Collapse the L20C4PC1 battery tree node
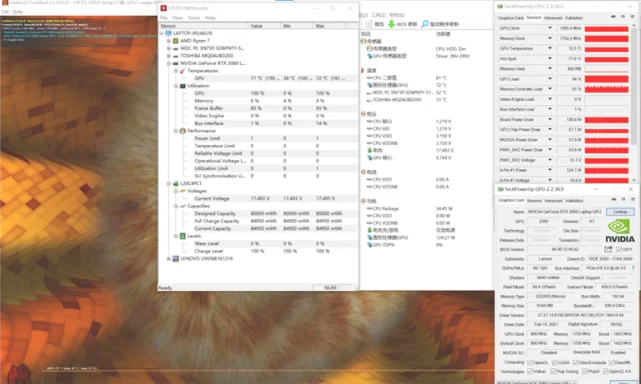 169,184
